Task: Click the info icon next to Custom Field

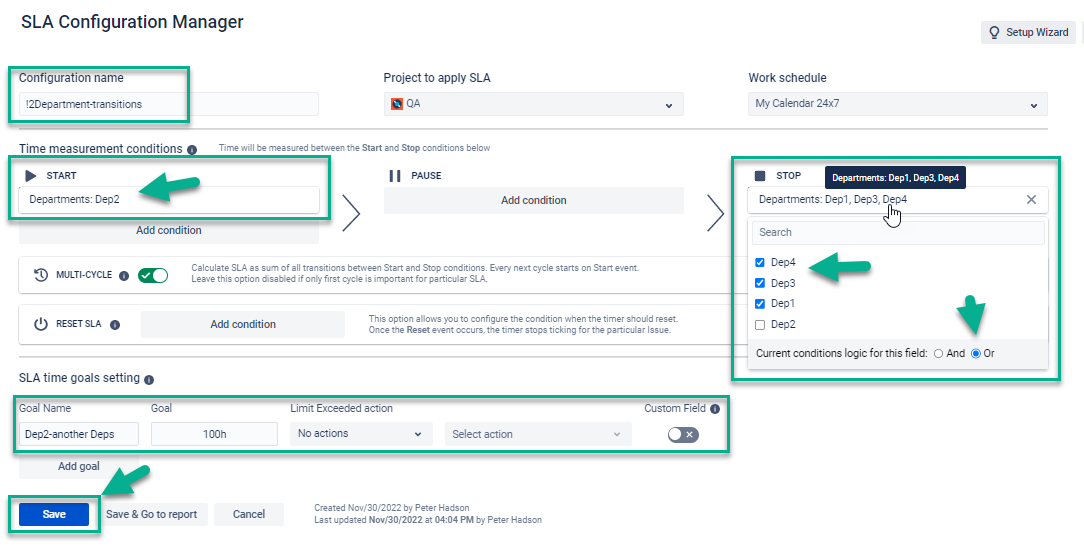Action: tap(715, 409)
